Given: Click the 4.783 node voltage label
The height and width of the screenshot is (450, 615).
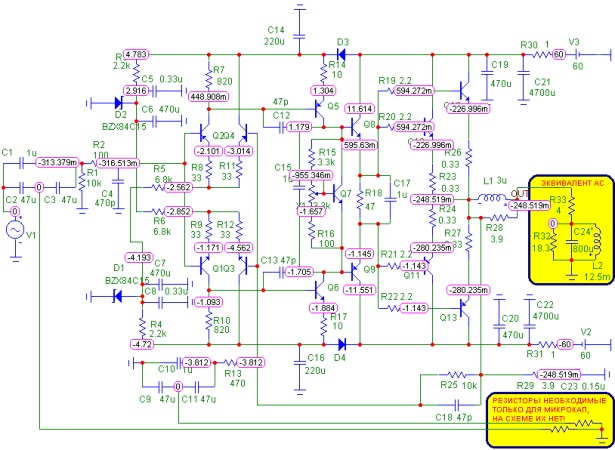Looking at the screenshot, I should click(136, 55).
